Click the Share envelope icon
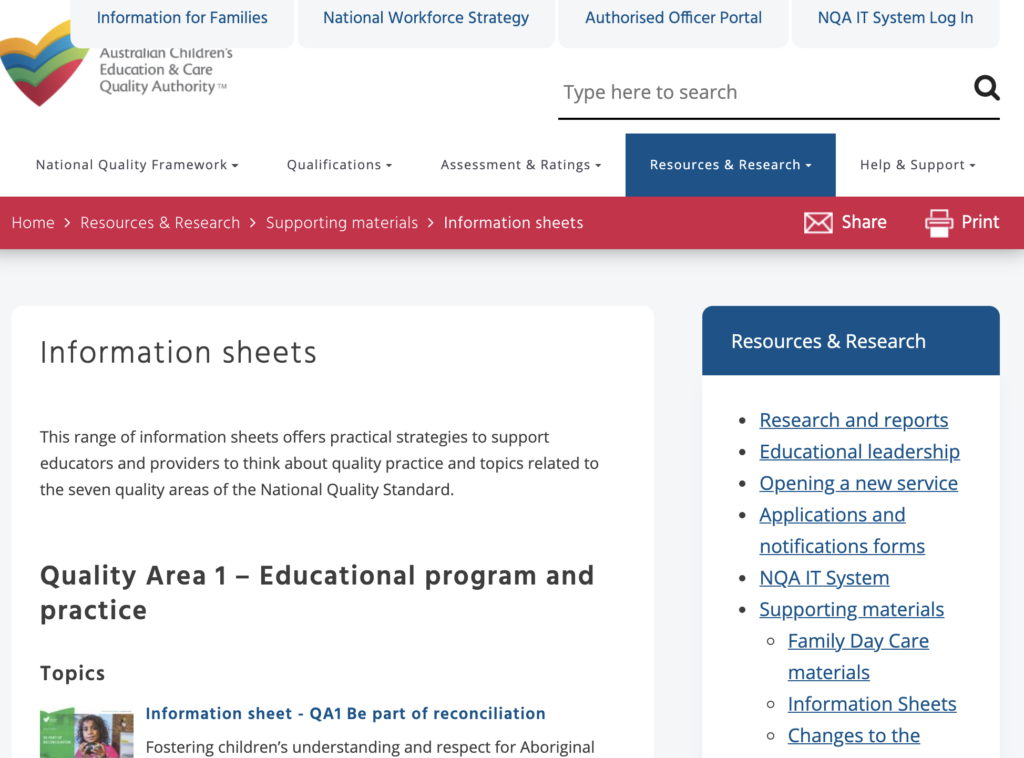This screenshot has width=1024, height=758. click(x=818, y=222)
